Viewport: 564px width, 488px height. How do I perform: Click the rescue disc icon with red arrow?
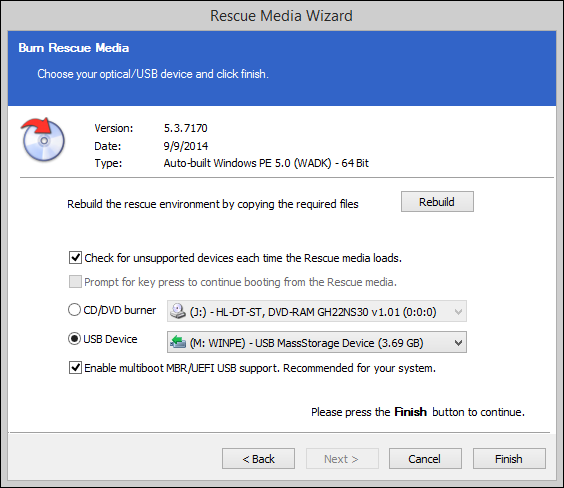tap(43, 140)
